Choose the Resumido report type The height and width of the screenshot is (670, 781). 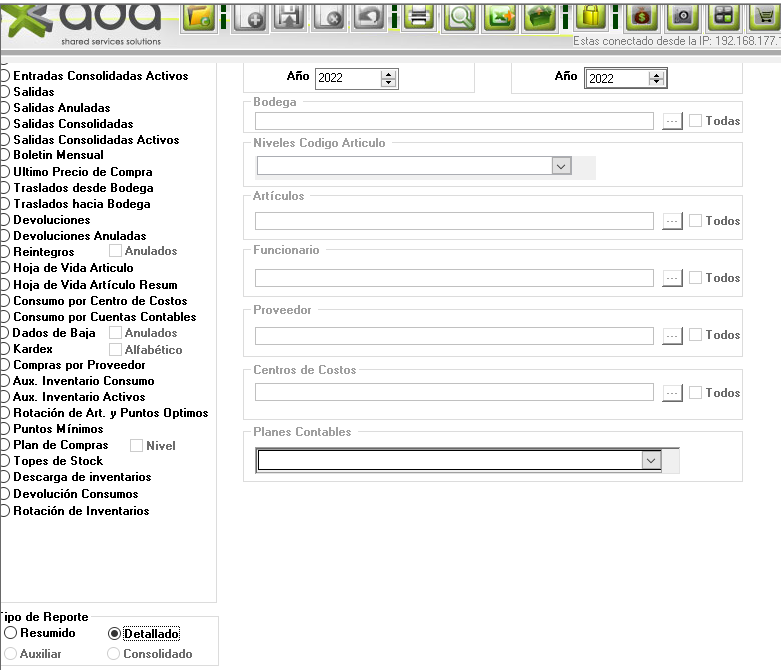(11, 633)
